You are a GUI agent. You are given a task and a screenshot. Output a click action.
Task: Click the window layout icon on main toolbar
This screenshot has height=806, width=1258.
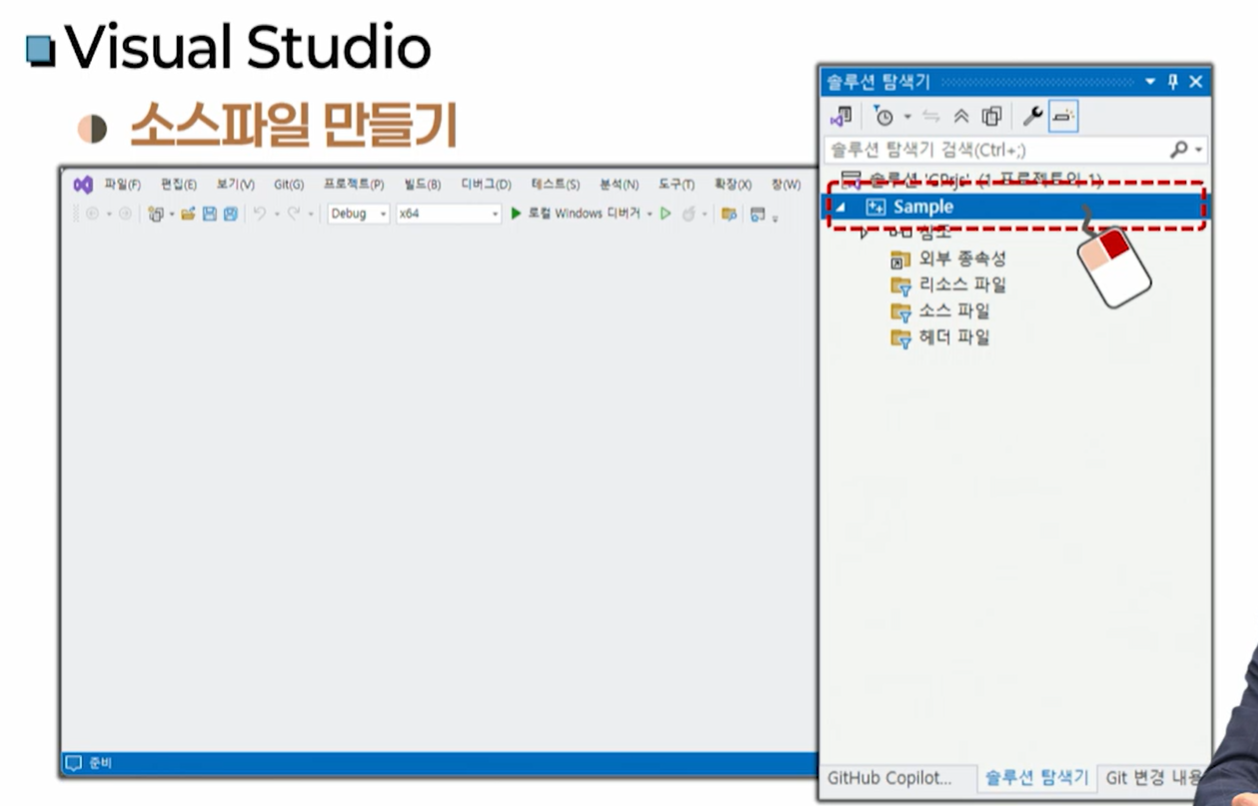pyautogui.click(x=758, y=214)
